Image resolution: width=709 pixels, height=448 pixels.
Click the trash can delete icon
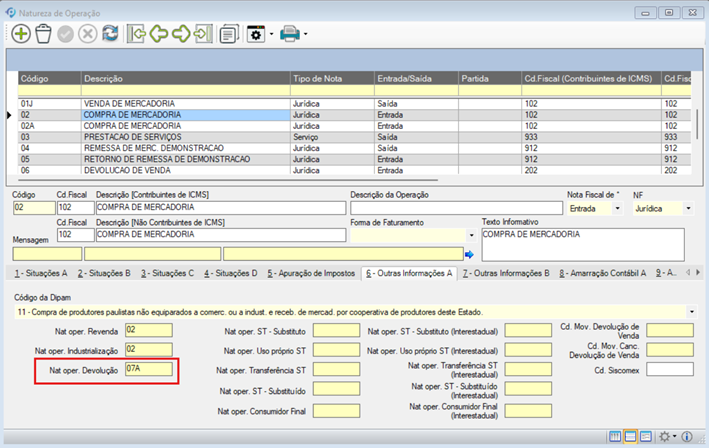(43, 34)
